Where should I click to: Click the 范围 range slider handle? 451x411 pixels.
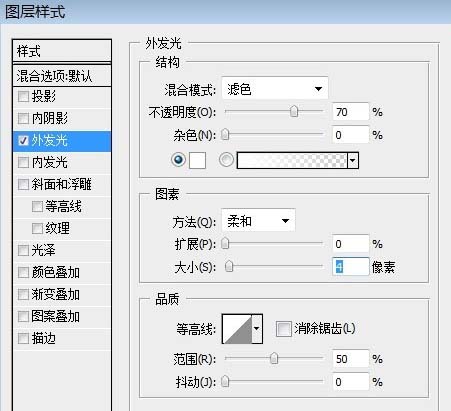click(x=274, y=359)
